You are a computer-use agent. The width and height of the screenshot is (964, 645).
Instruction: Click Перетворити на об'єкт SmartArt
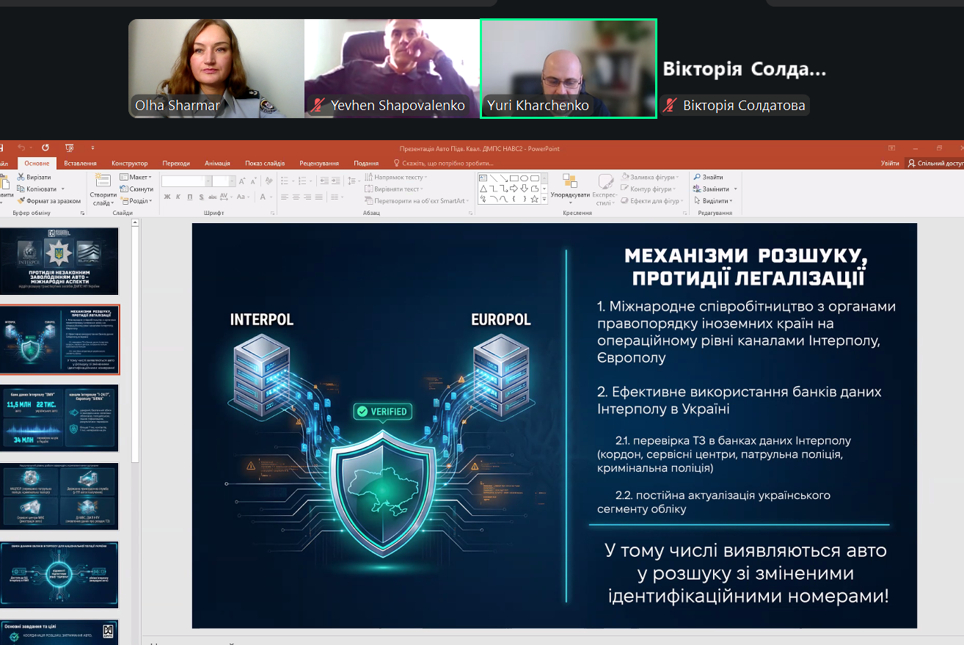(x=417, y=200)
